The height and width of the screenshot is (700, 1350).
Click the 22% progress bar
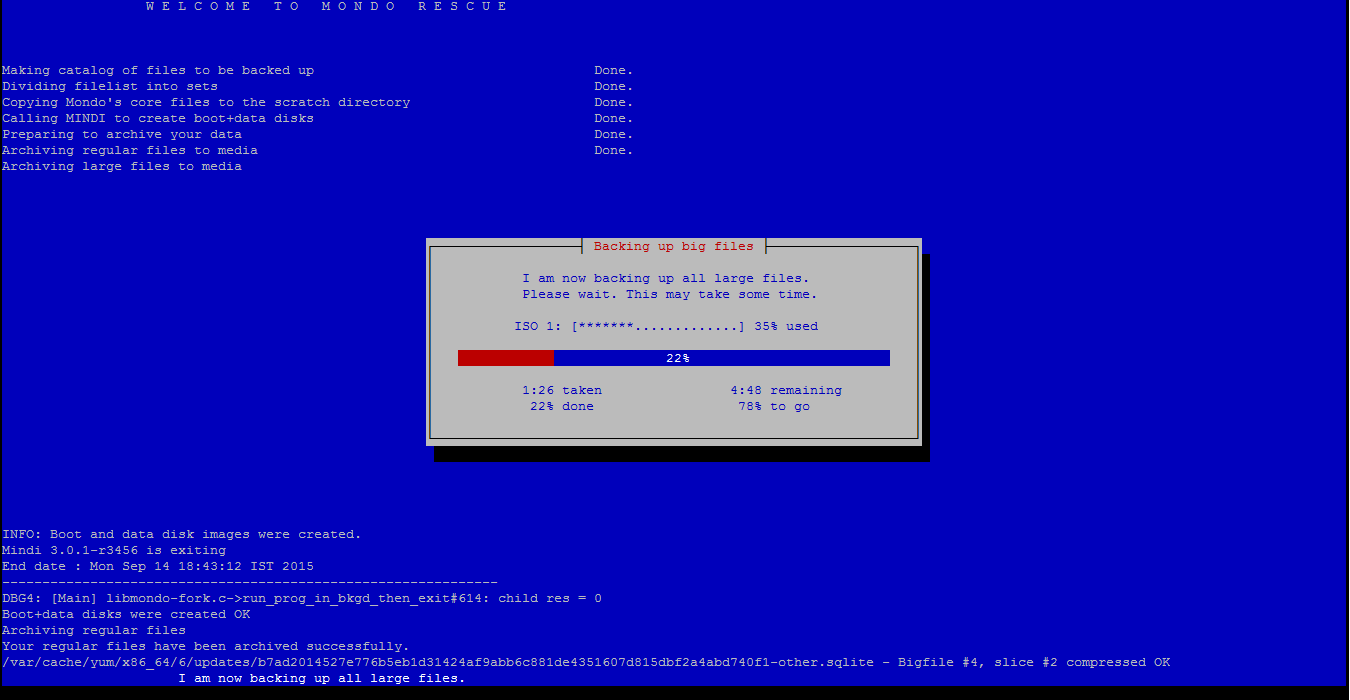(674, 358)
